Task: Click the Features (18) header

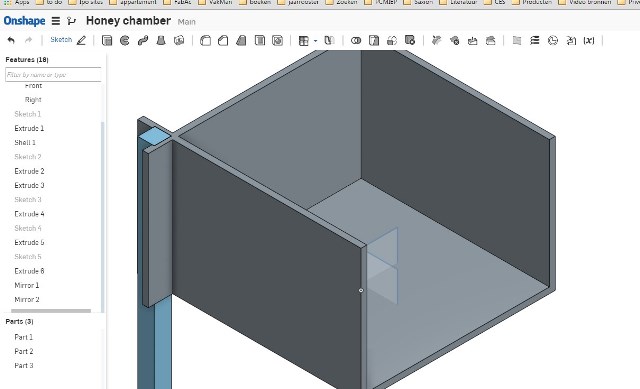Action: (x=27, y=60)
